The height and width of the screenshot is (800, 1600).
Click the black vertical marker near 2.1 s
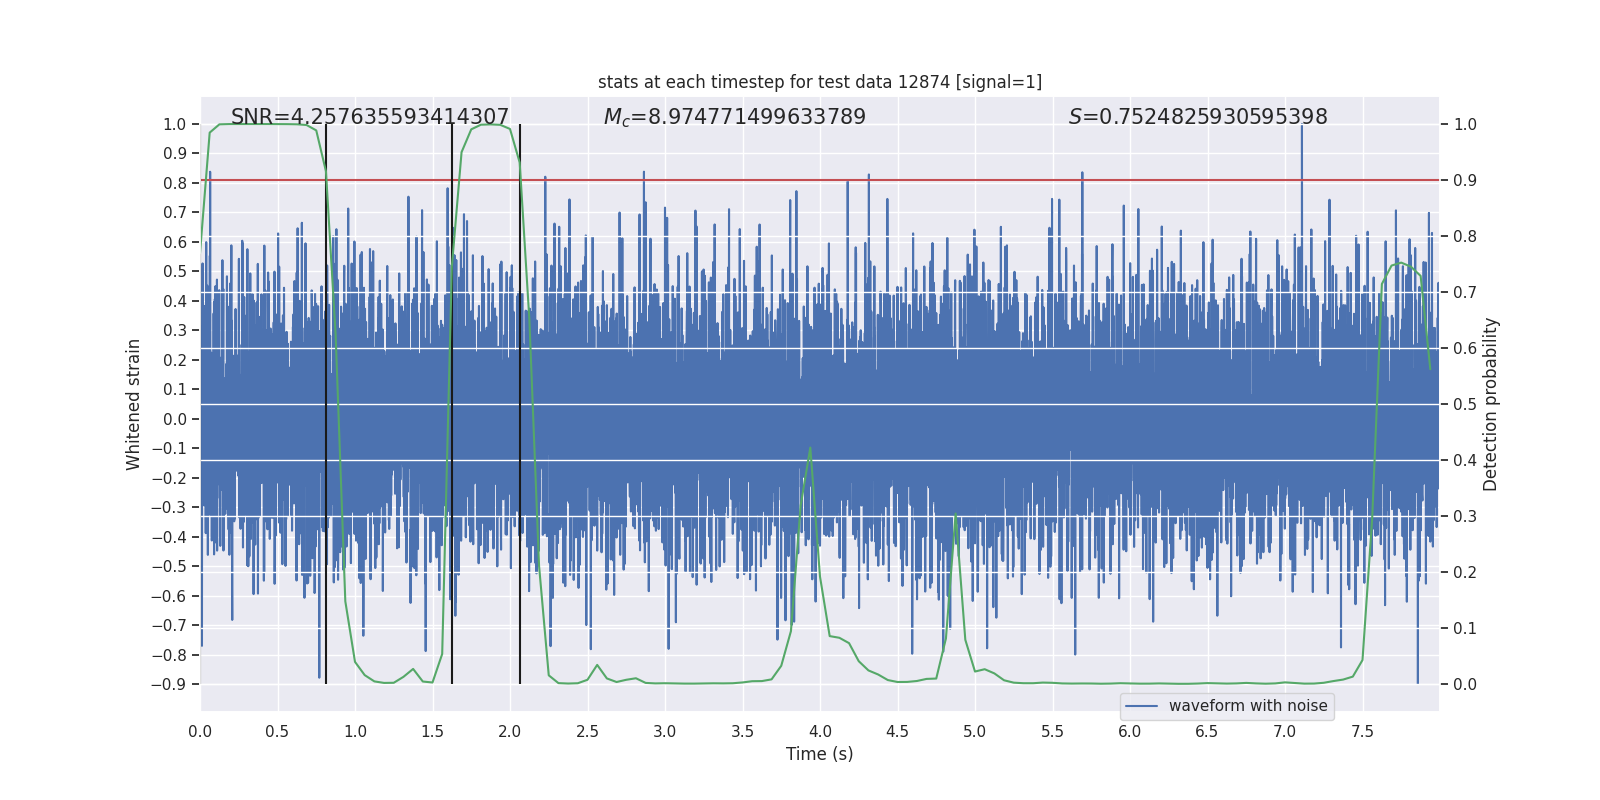520,404
